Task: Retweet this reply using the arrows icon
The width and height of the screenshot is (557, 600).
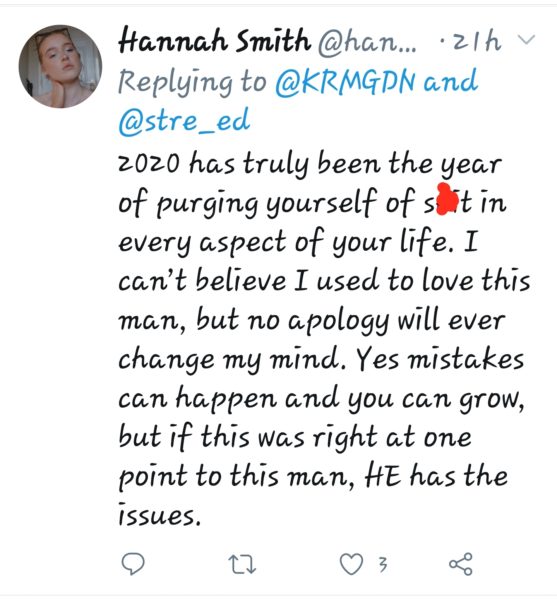Action: pyautogui.click(x=242, y=564)
